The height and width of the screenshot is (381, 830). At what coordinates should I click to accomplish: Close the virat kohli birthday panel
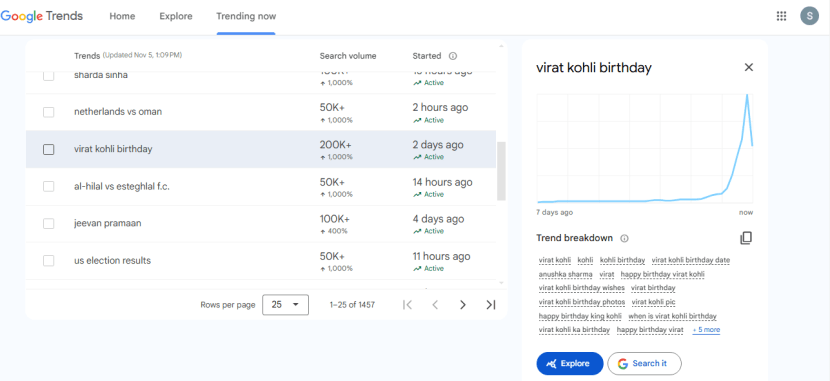748,67
